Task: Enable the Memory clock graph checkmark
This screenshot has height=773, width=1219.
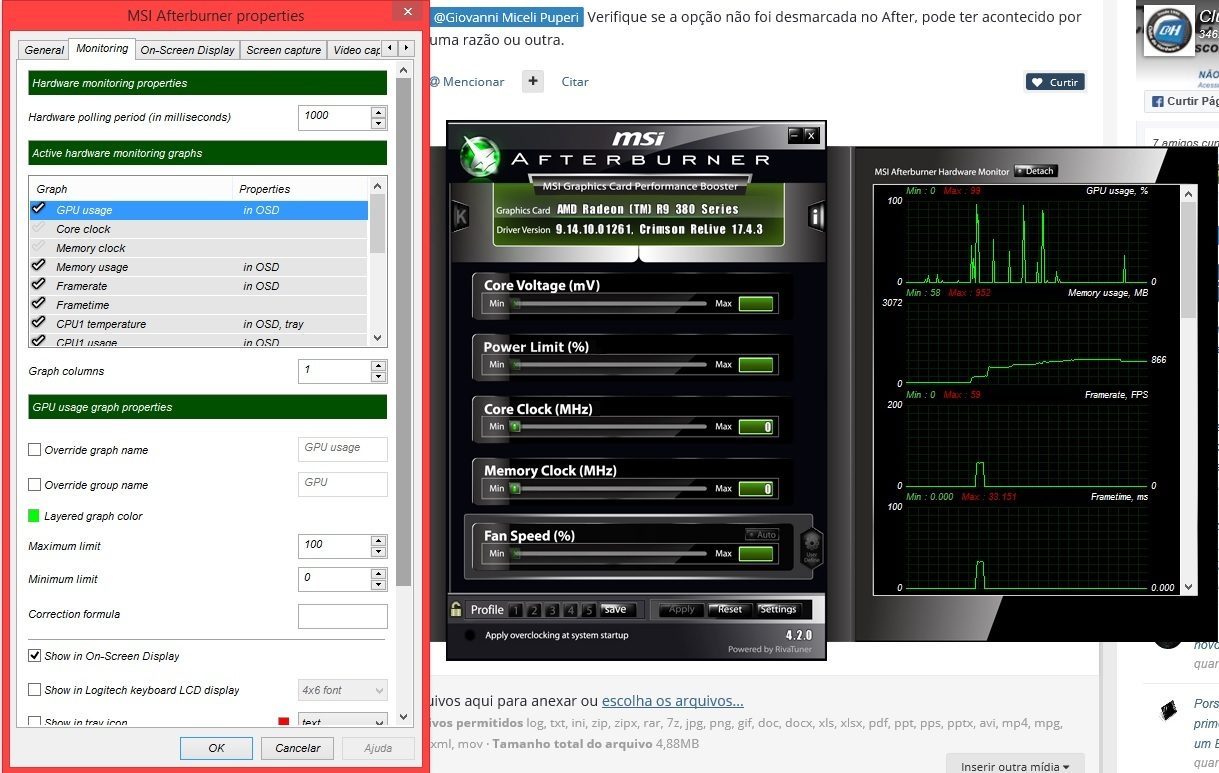Action: 39,247
